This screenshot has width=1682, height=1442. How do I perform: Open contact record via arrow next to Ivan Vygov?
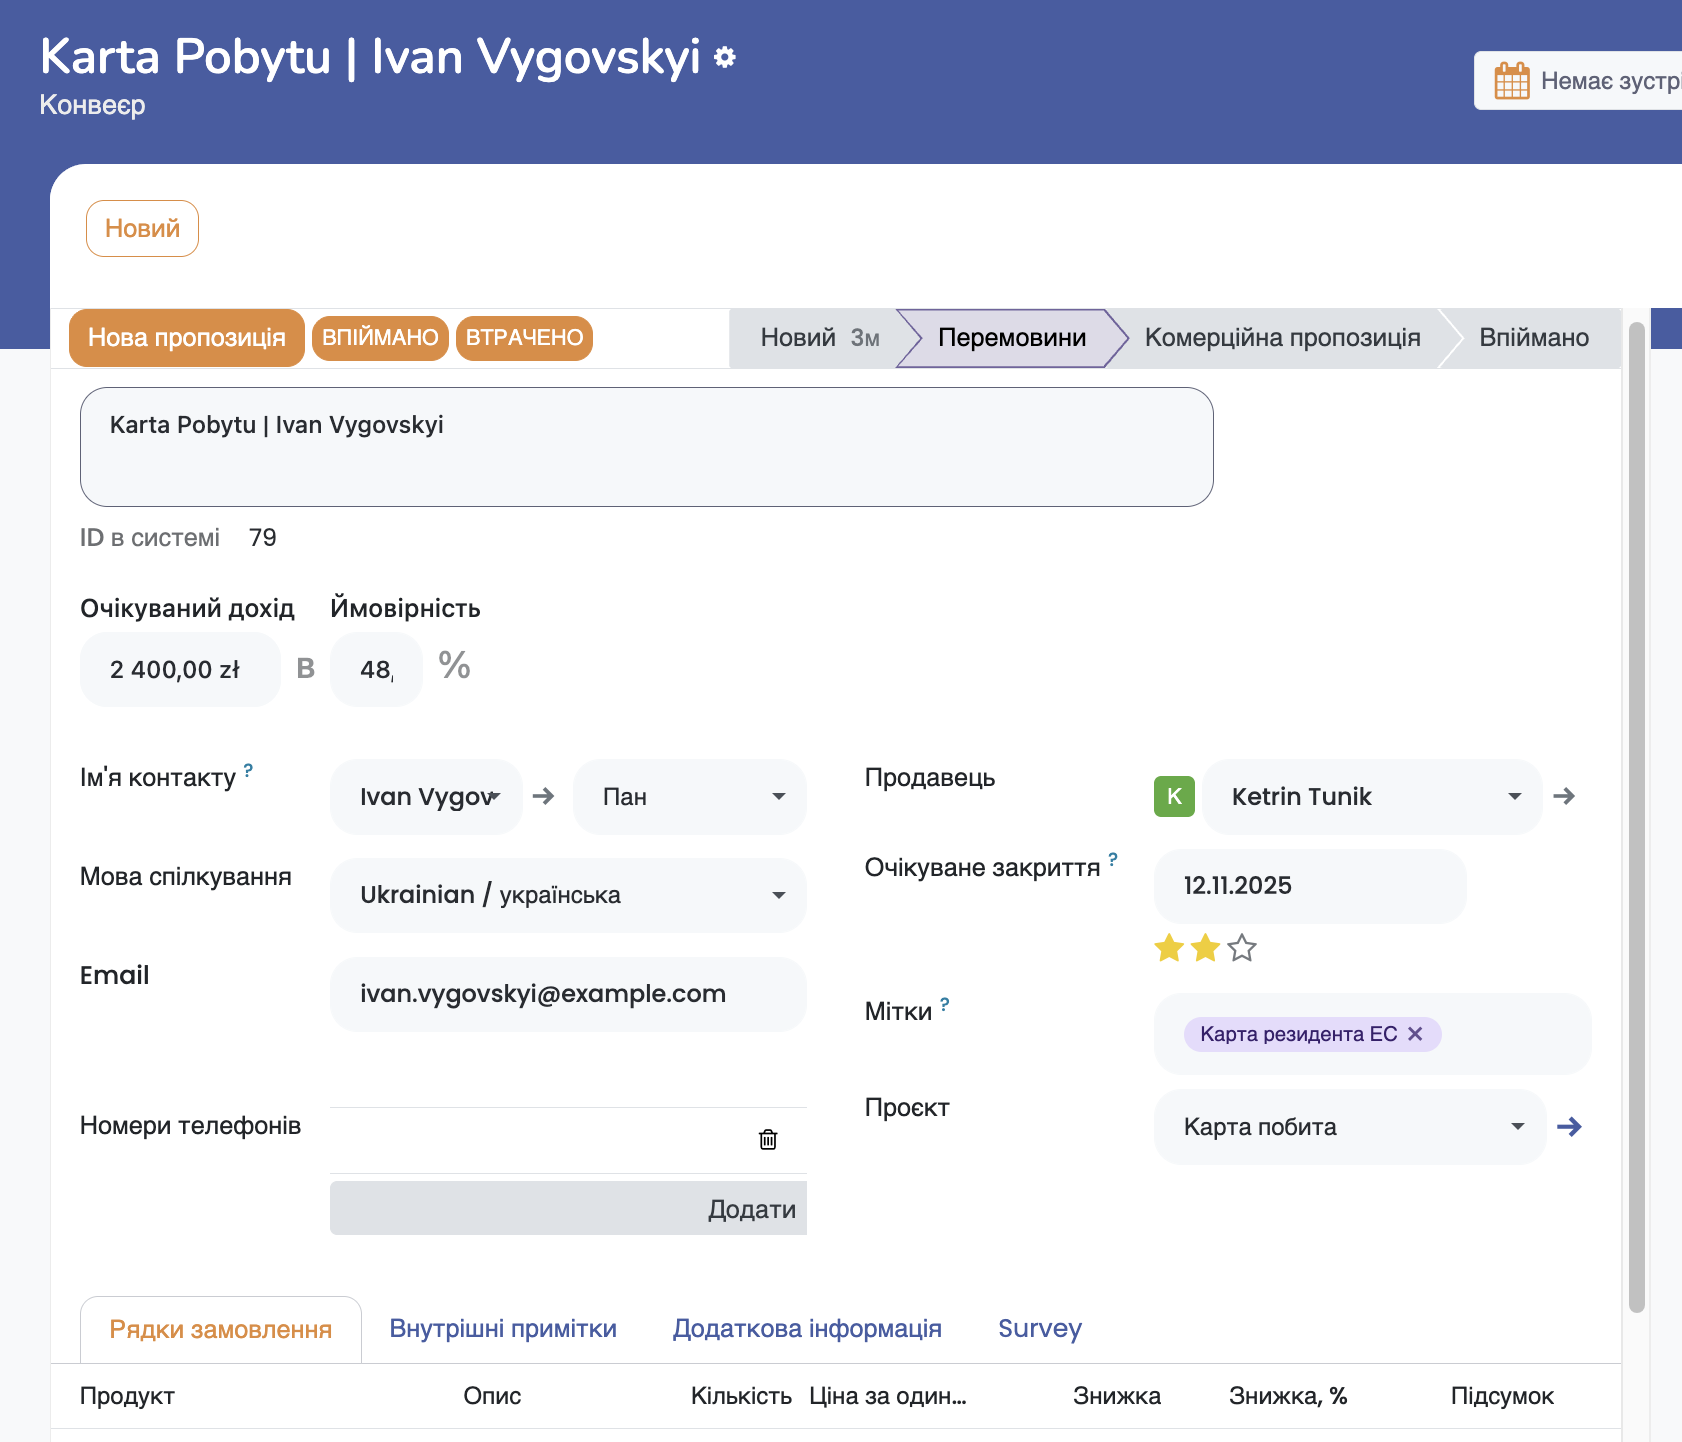(x=542, y=797)
